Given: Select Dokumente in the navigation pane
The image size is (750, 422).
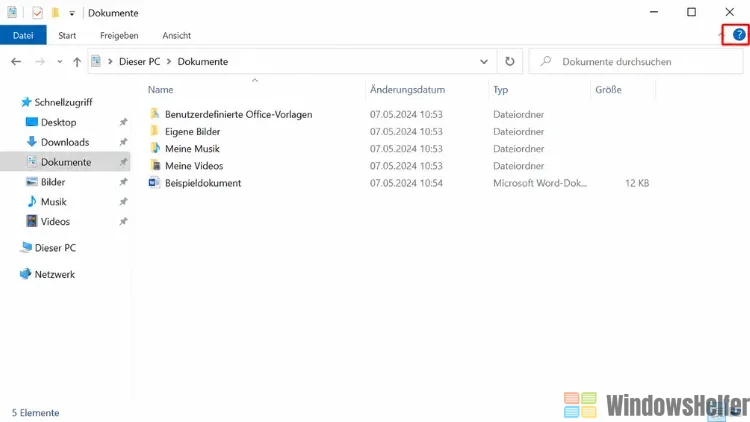Looking at the screenshot, I should click(x=66, y=162).
